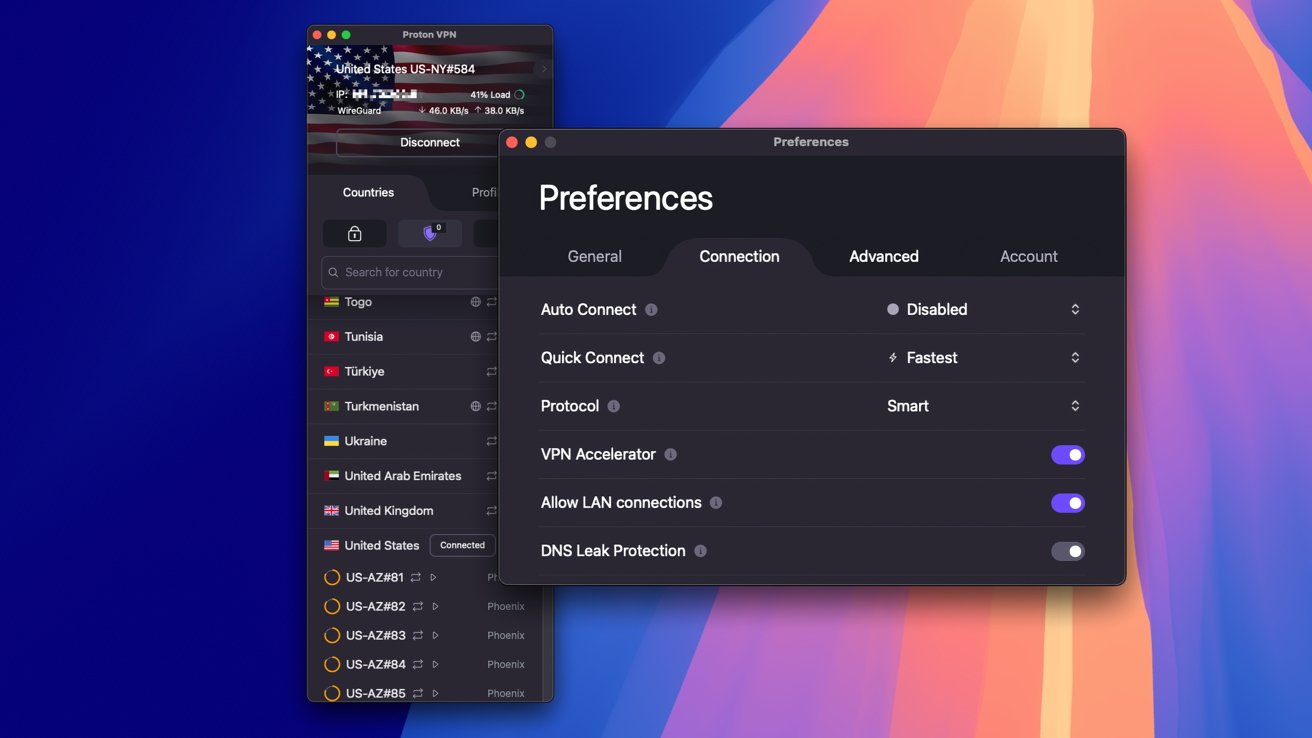Image resolution: width=1312 pixels, height=738 pixels.
Task: Select the United Kingdom country row
Action: pos(403,510)
